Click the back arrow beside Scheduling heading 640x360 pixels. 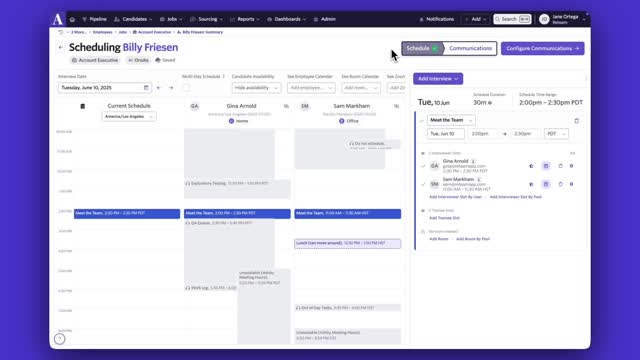click(x=60, y=47)
